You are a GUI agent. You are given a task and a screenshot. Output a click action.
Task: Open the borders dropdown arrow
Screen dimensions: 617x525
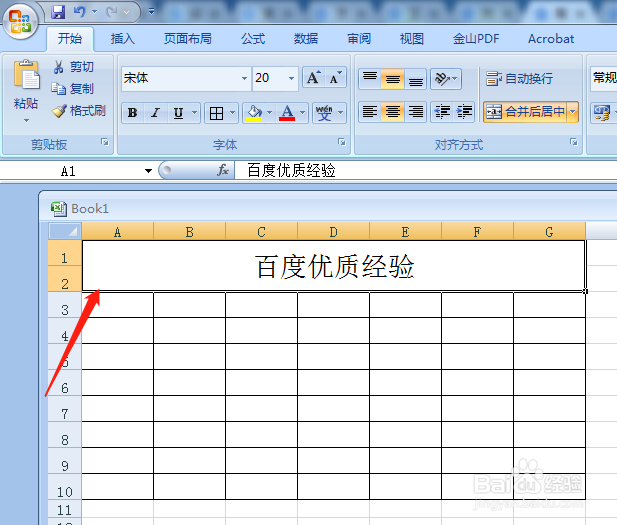pos(233,113)
